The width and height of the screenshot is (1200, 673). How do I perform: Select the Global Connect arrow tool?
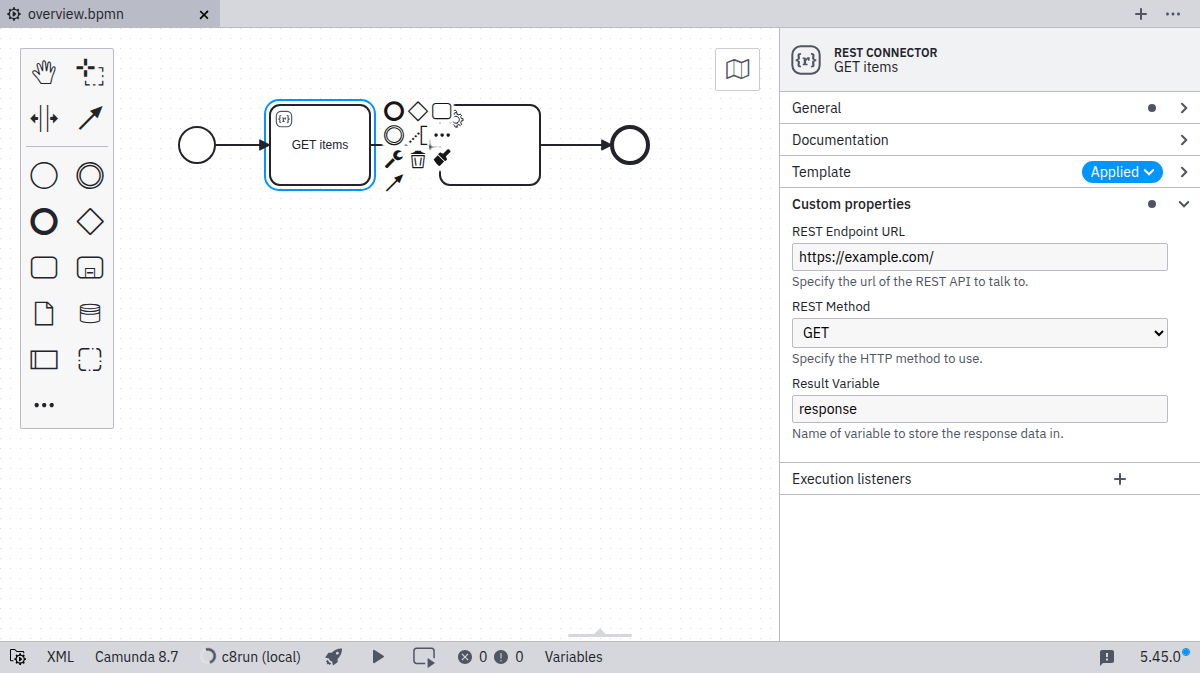point(90,118)
